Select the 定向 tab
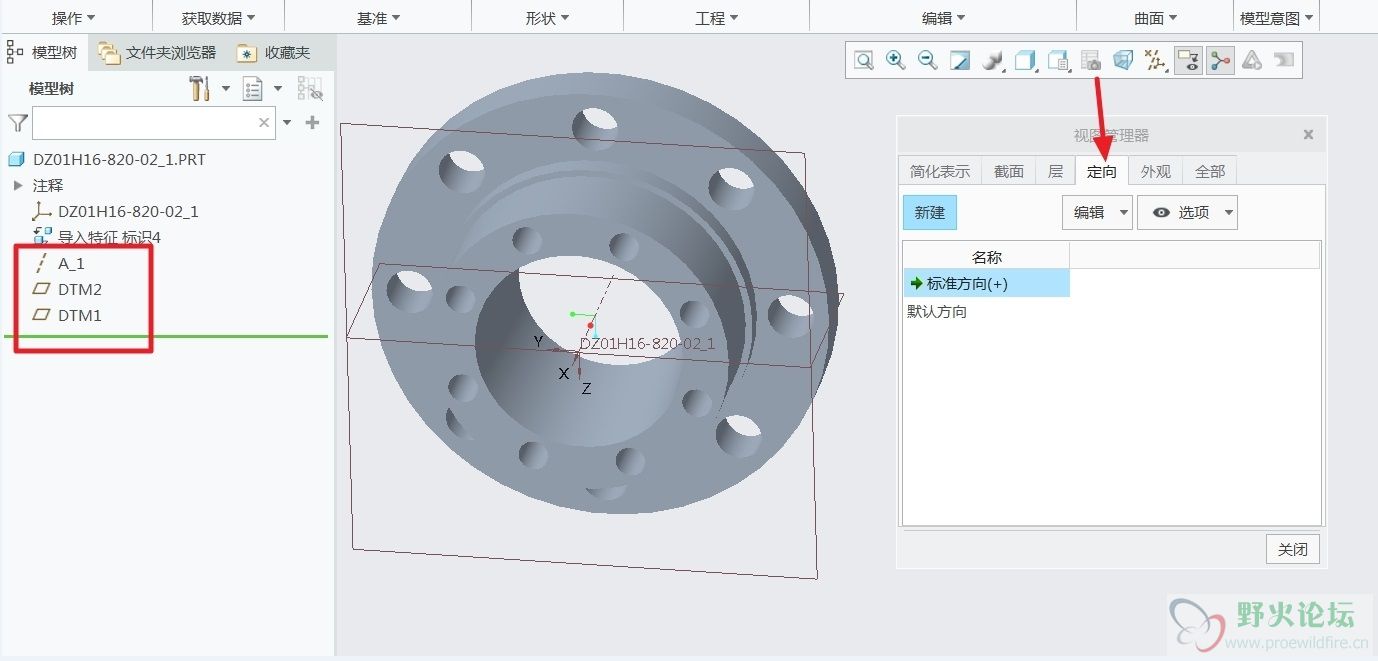1378x661 pixels. pos(1102,171)
